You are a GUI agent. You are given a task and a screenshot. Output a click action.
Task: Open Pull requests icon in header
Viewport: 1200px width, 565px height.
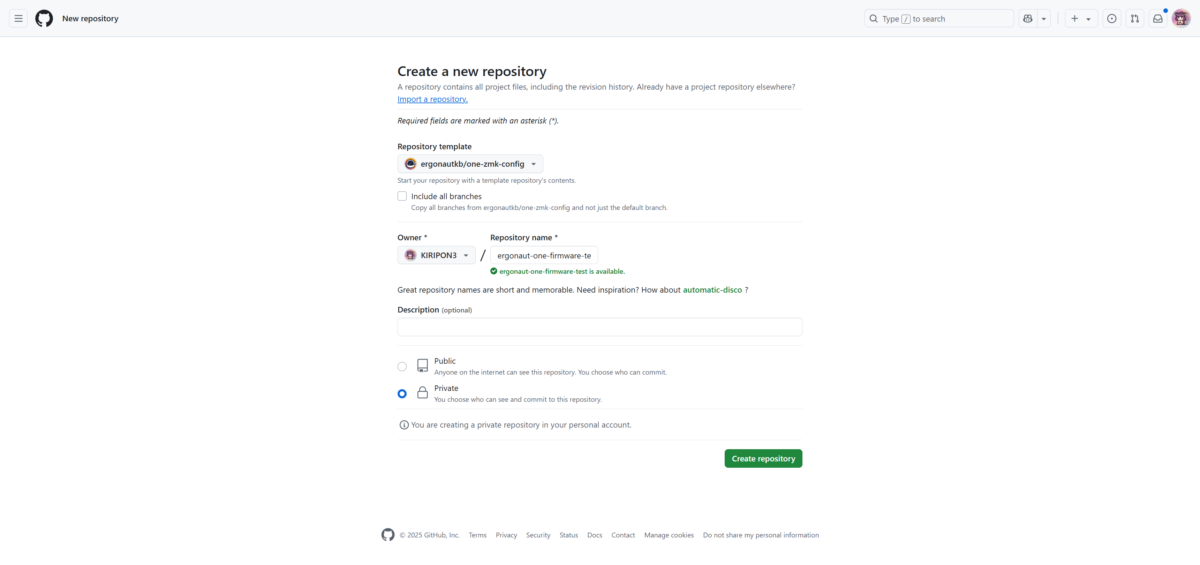1134,18
